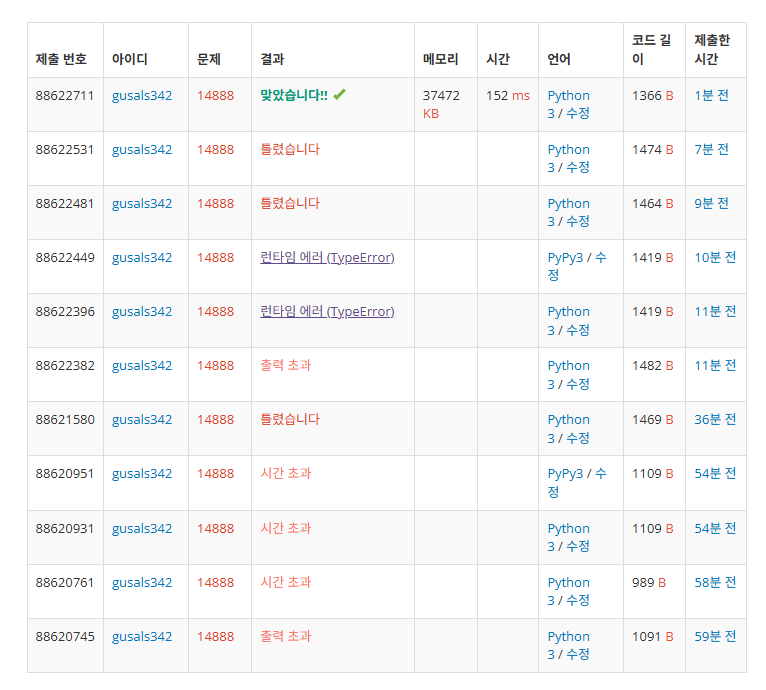Screen dimensions: 766x690
Task: Click the 틀렸습니다 result in row 88622531
Action: pyautogui.click(x=290, y=149)
